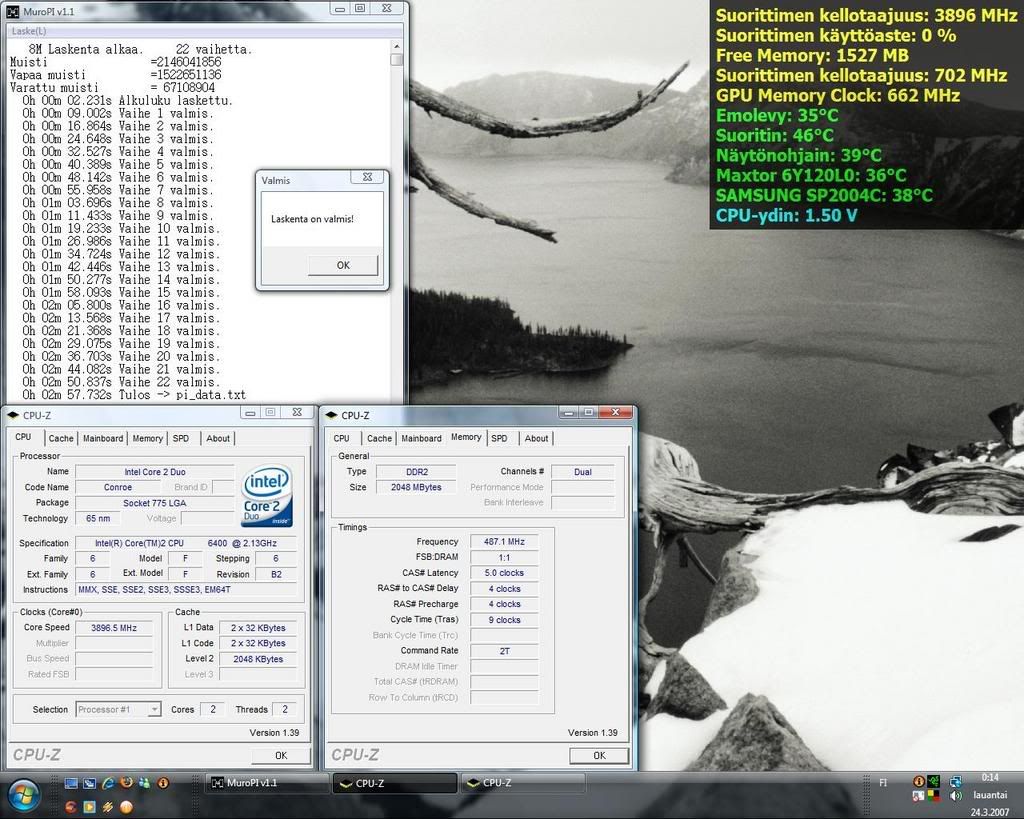Viewport: 1024px width, 819px height.
Task: Click the MuroPI v1.1 taskbar button
Action: [x=266, y=783]
